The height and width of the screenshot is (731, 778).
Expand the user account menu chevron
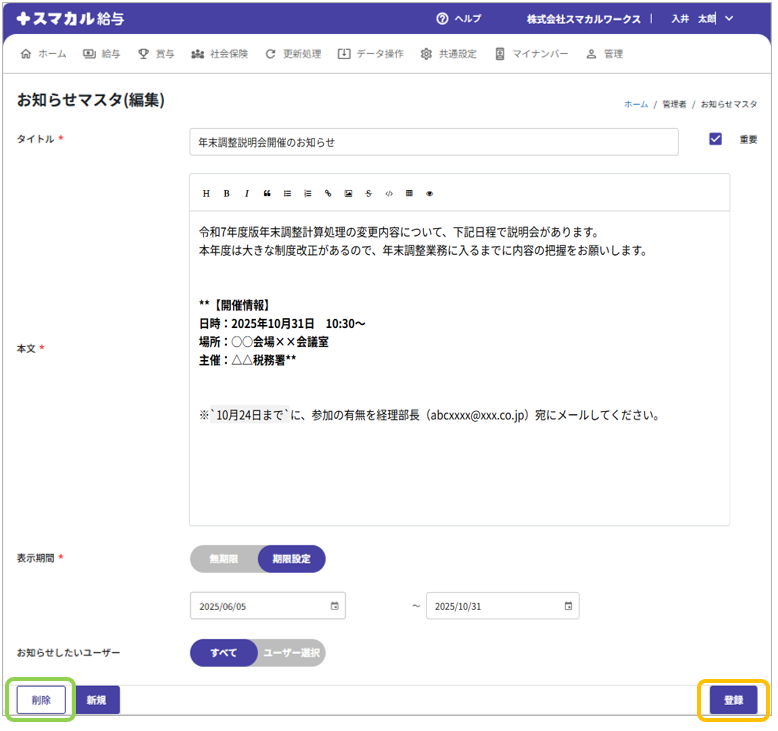pyautogui.click(x=729, y=19)
